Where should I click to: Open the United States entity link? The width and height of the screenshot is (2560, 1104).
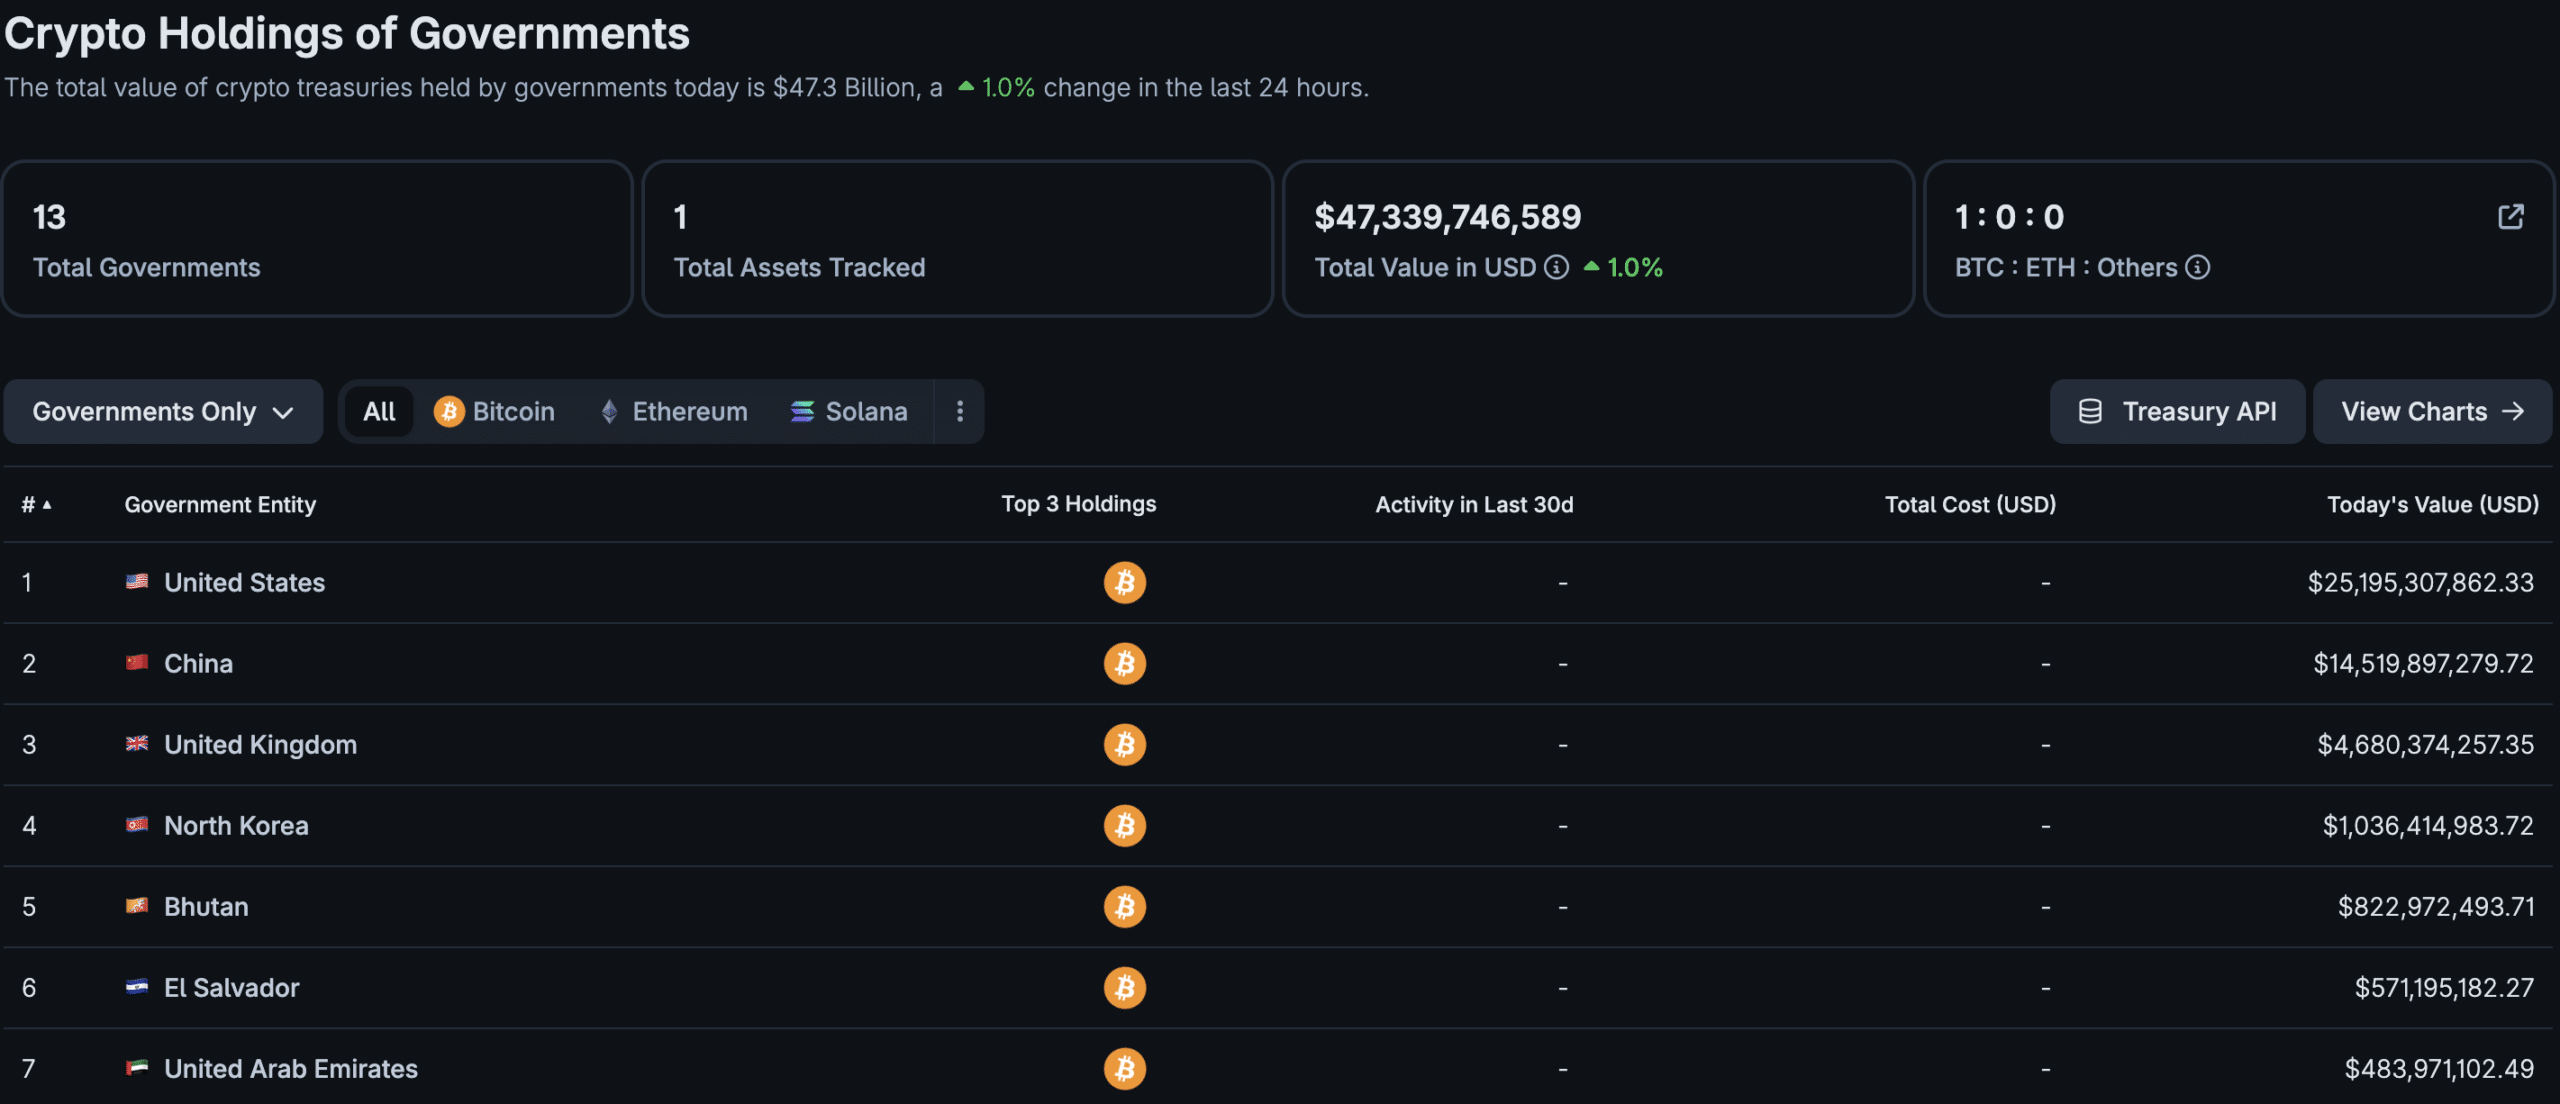244,582
